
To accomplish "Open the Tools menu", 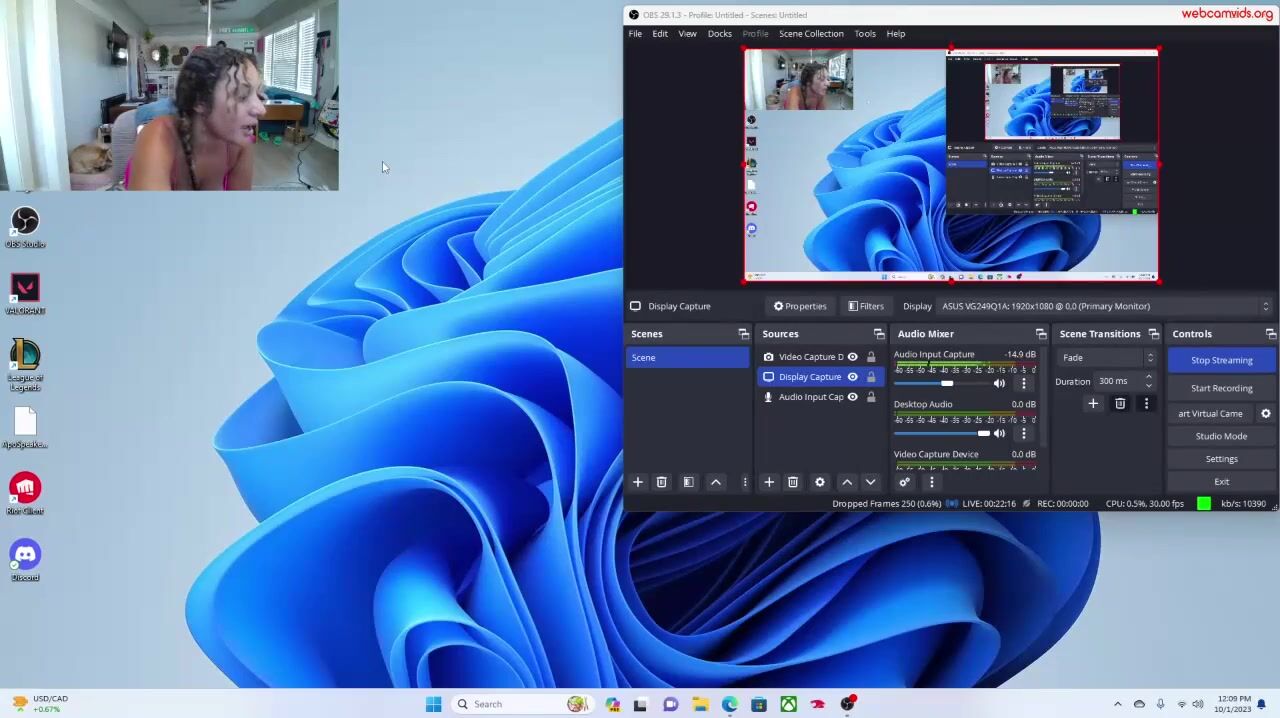I will [x=864, y=33].
